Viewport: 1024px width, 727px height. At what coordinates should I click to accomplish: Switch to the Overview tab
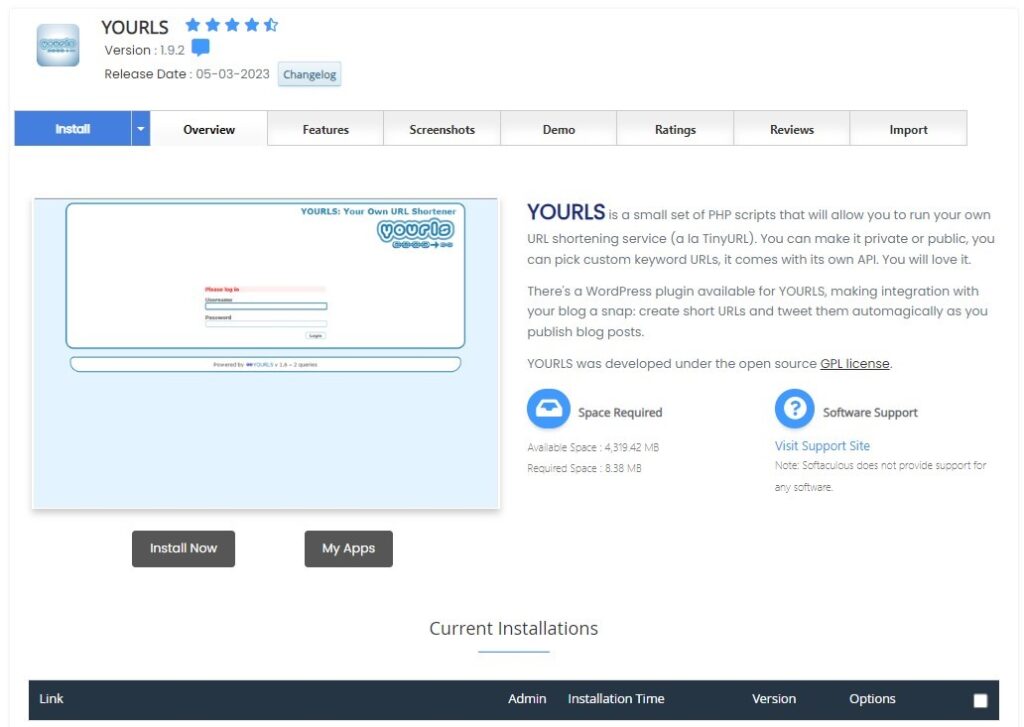(209, 129)
